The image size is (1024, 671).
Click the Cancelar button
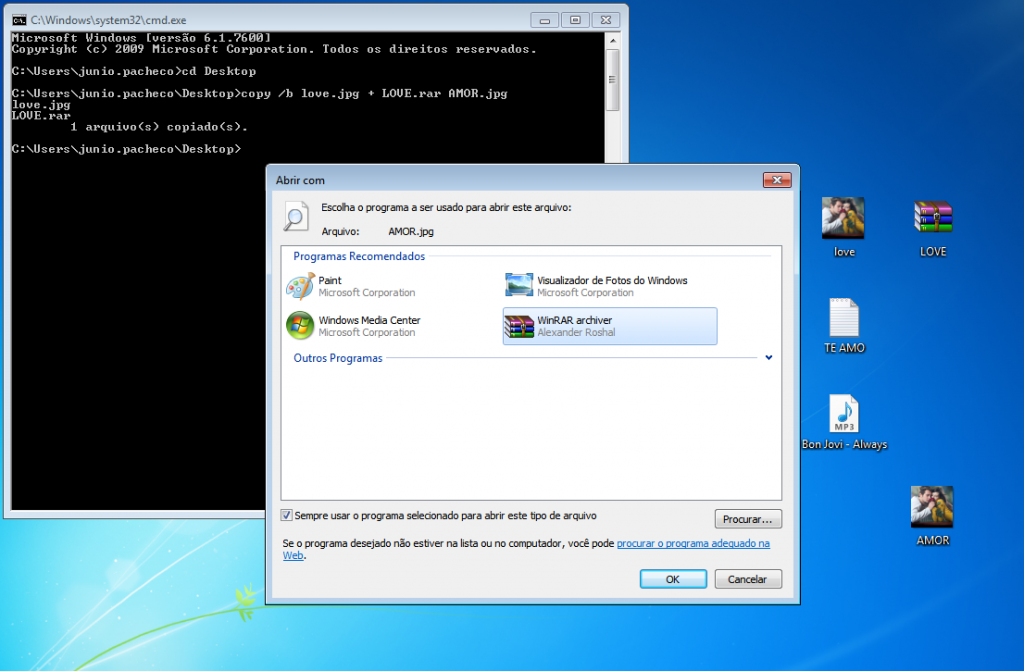[748, 579]
